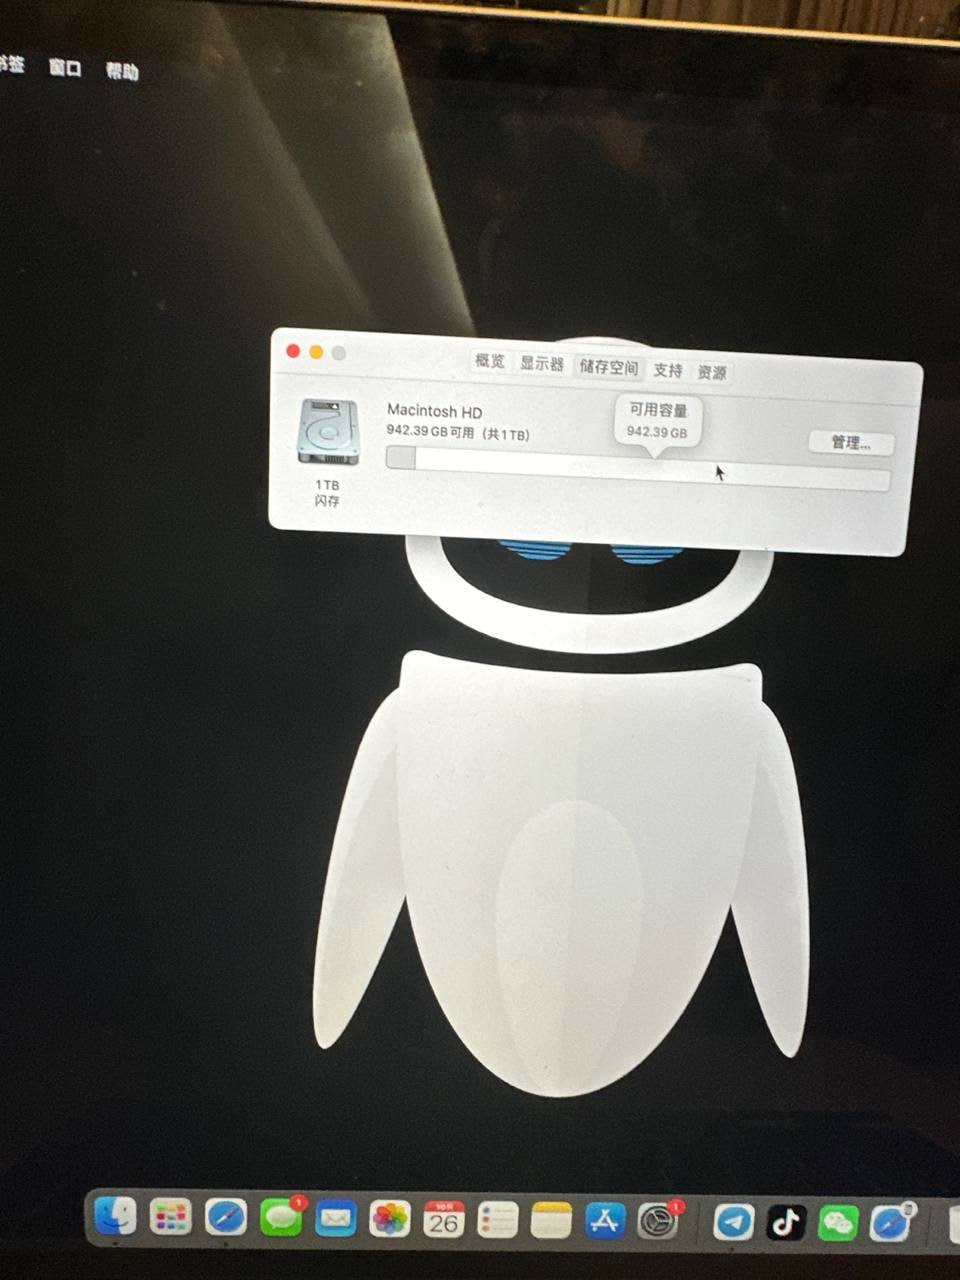Open the 支持 tab
The image size is (960, 1280).
668,370
